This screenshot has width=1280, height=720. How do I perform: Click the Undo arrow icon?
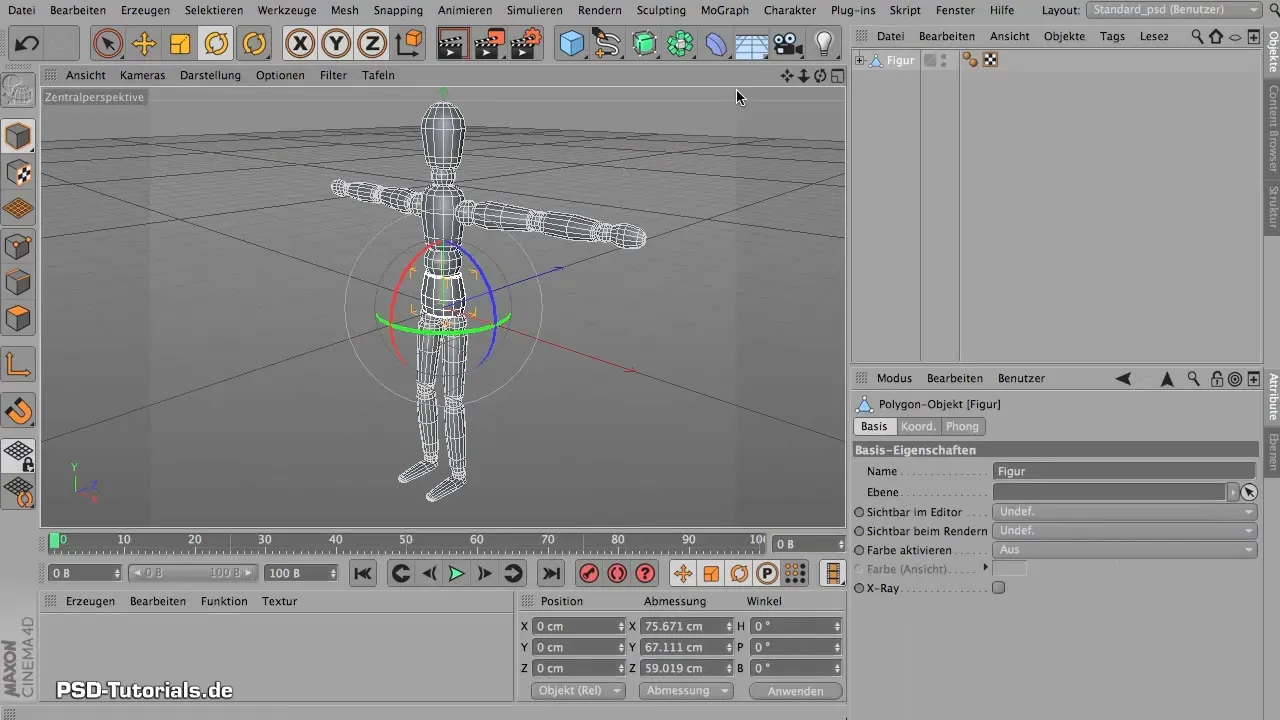[27, 43]
